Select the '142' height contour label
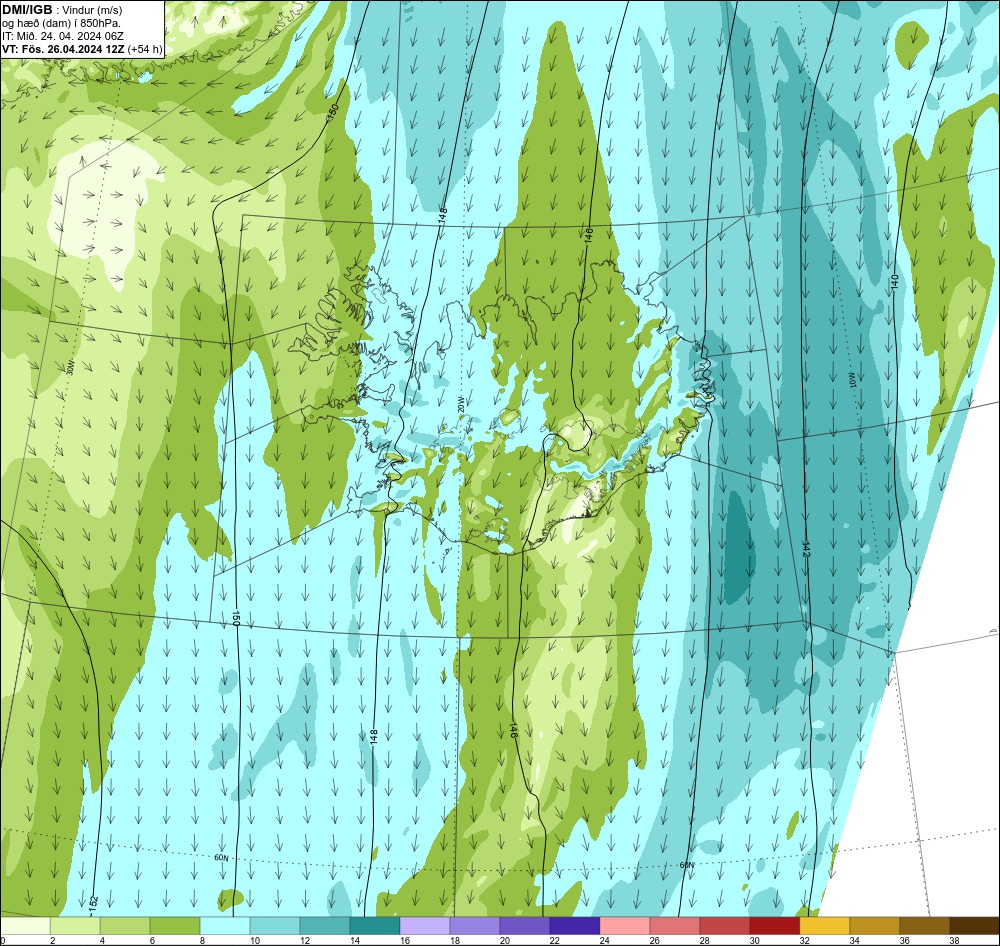Viewport: 1000px width, 946px height. [805, 550]
